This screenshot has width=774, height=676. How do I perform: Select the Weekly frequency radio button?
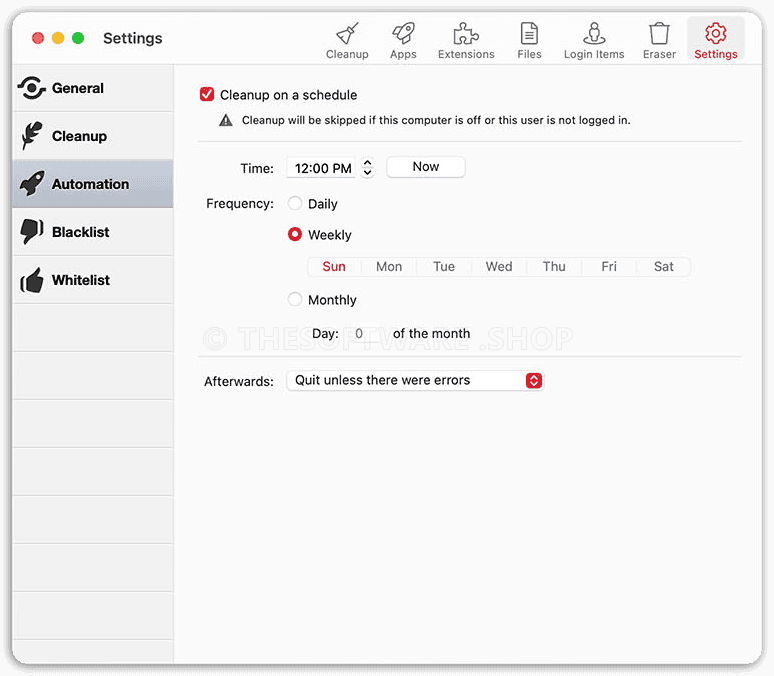(x=295, y=234)
